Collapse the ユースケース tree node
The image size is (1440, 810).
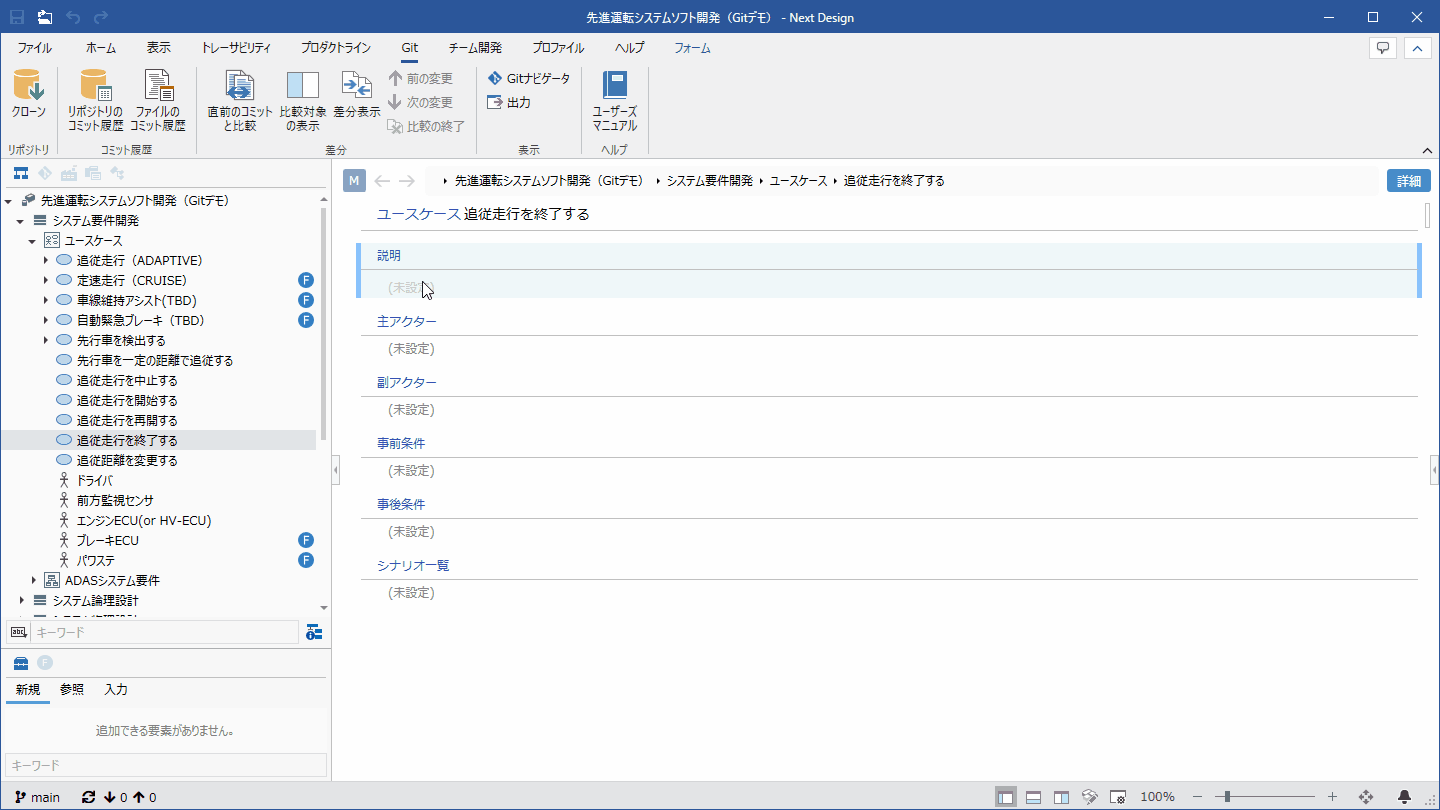click(x=32, y=240)
